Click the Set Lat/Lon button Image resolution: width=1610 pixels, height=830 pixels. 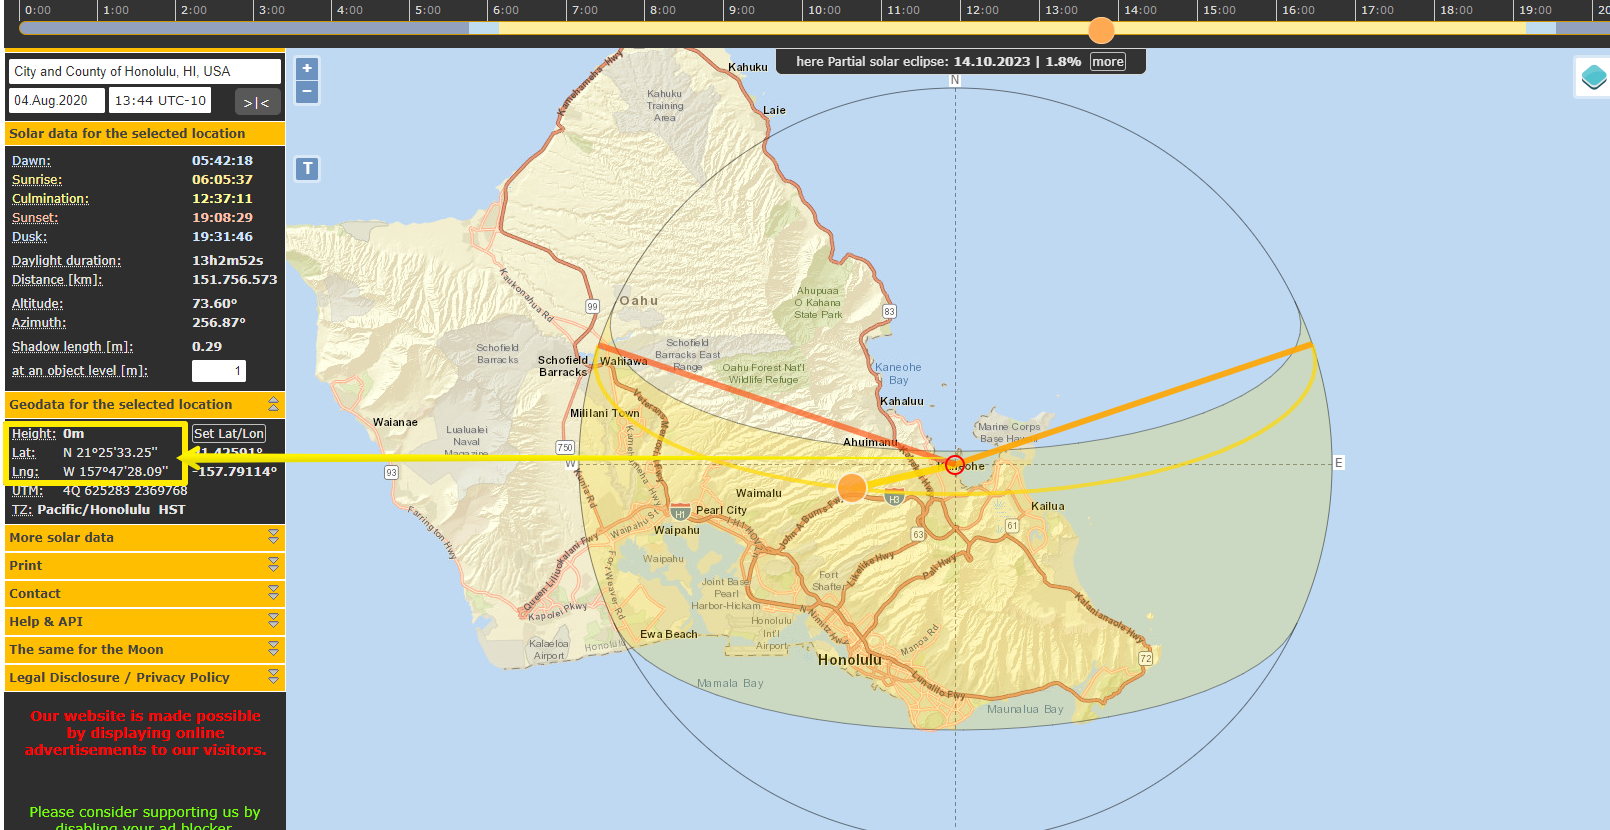coord(229,434)
